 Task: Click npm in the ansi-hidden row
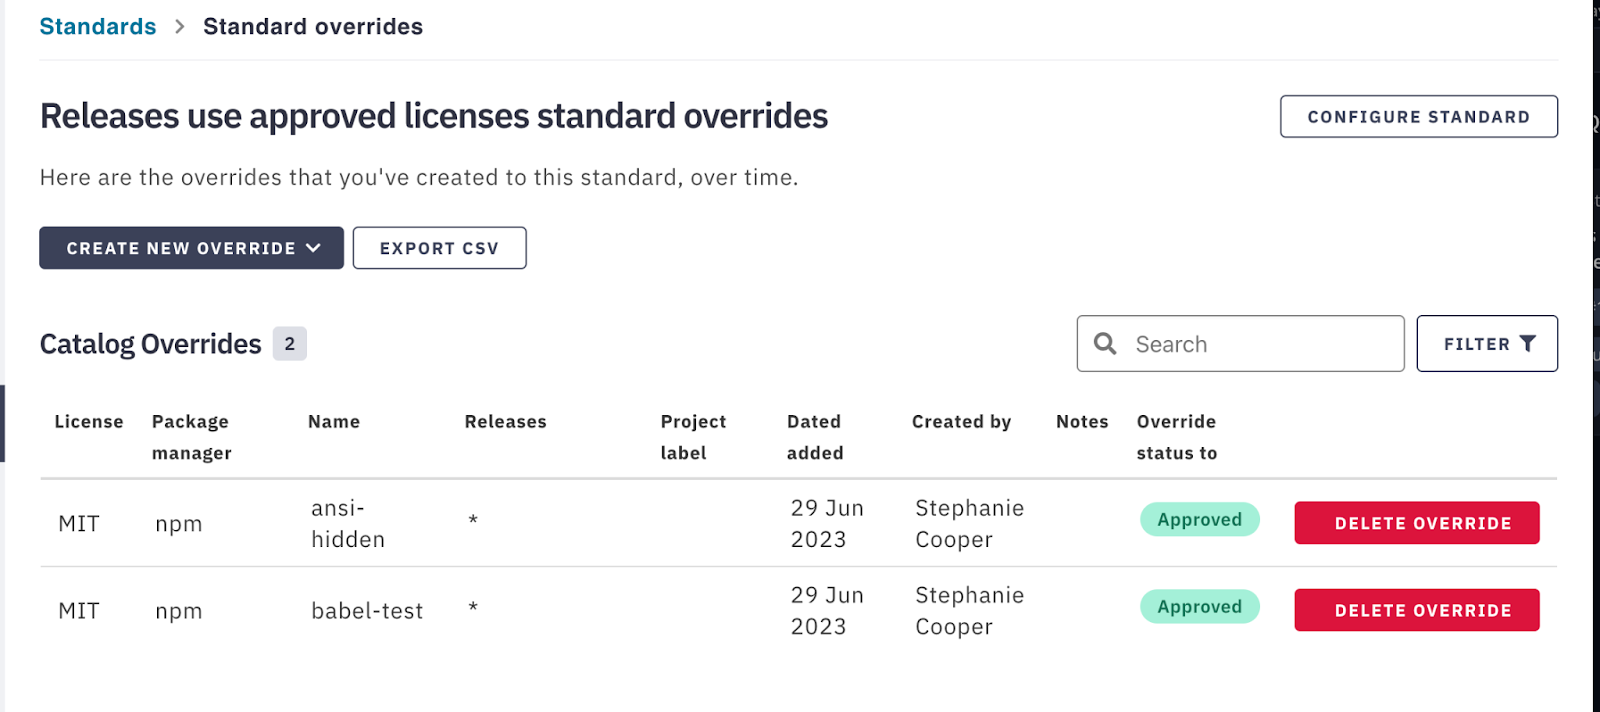[179, 524]
